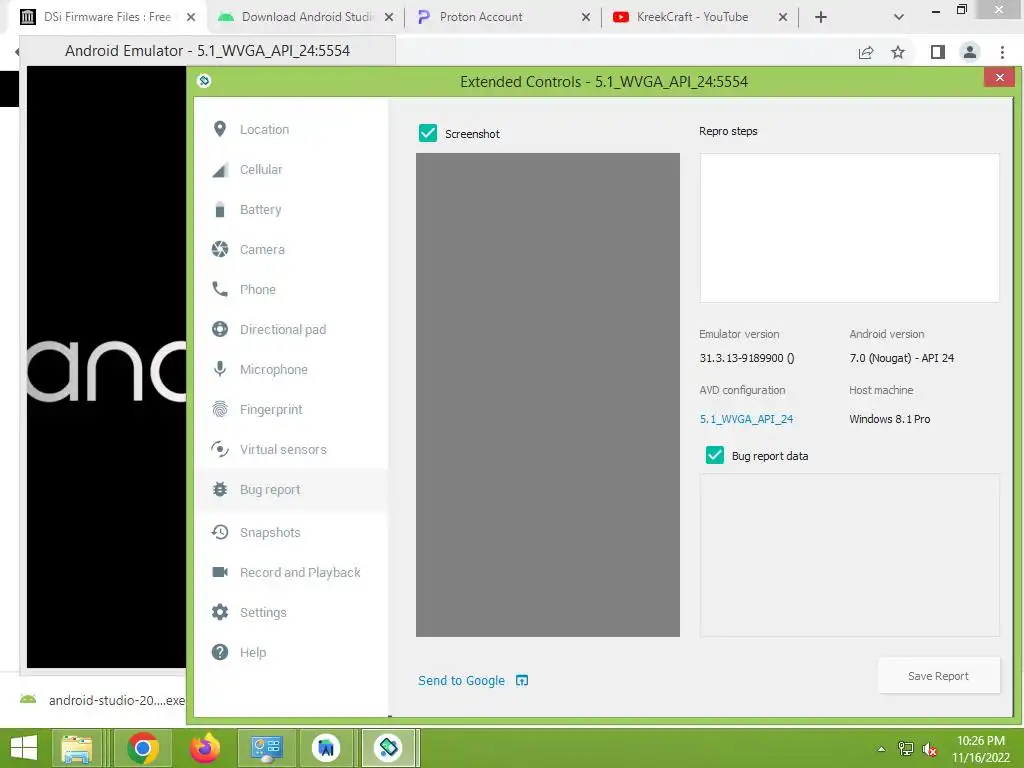Open the Chrome profile avatar

coord(970,52)
